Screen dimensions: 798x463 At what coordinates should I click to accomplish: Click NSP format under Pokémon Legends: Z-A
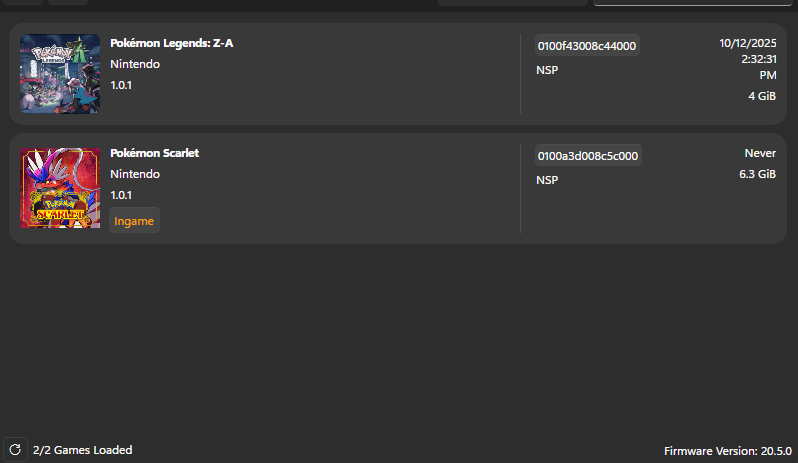tap(547, 71)
